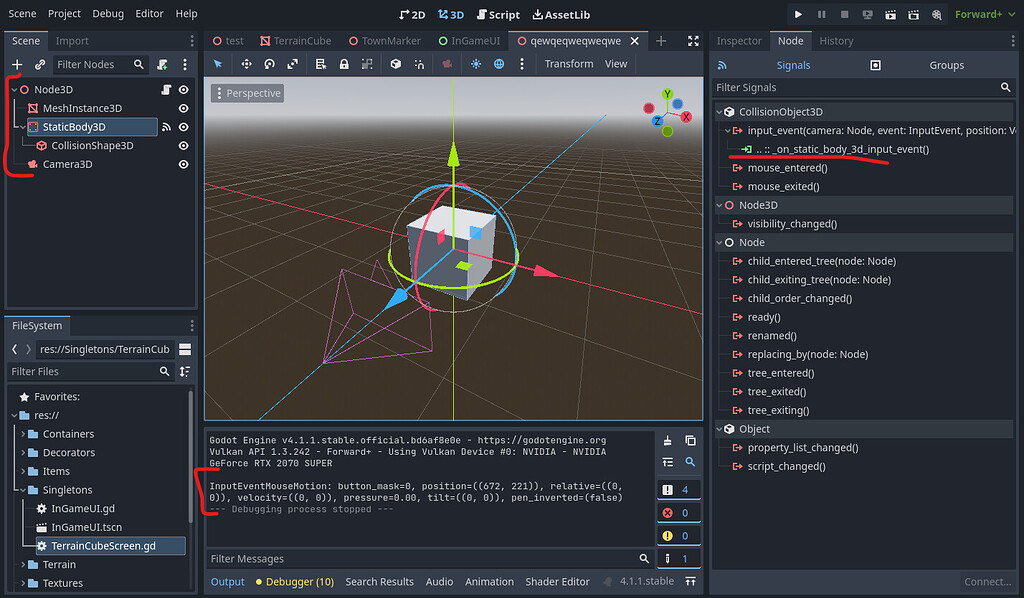Select the Move tool in the viewport toolbar
This screenshot has height=598, width=1024.
[246, 64]
